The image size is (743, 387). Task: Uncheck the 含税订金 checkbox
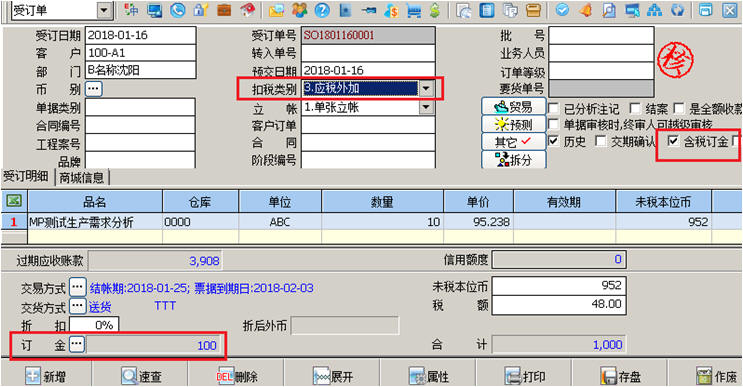click(x=673, y=141)
